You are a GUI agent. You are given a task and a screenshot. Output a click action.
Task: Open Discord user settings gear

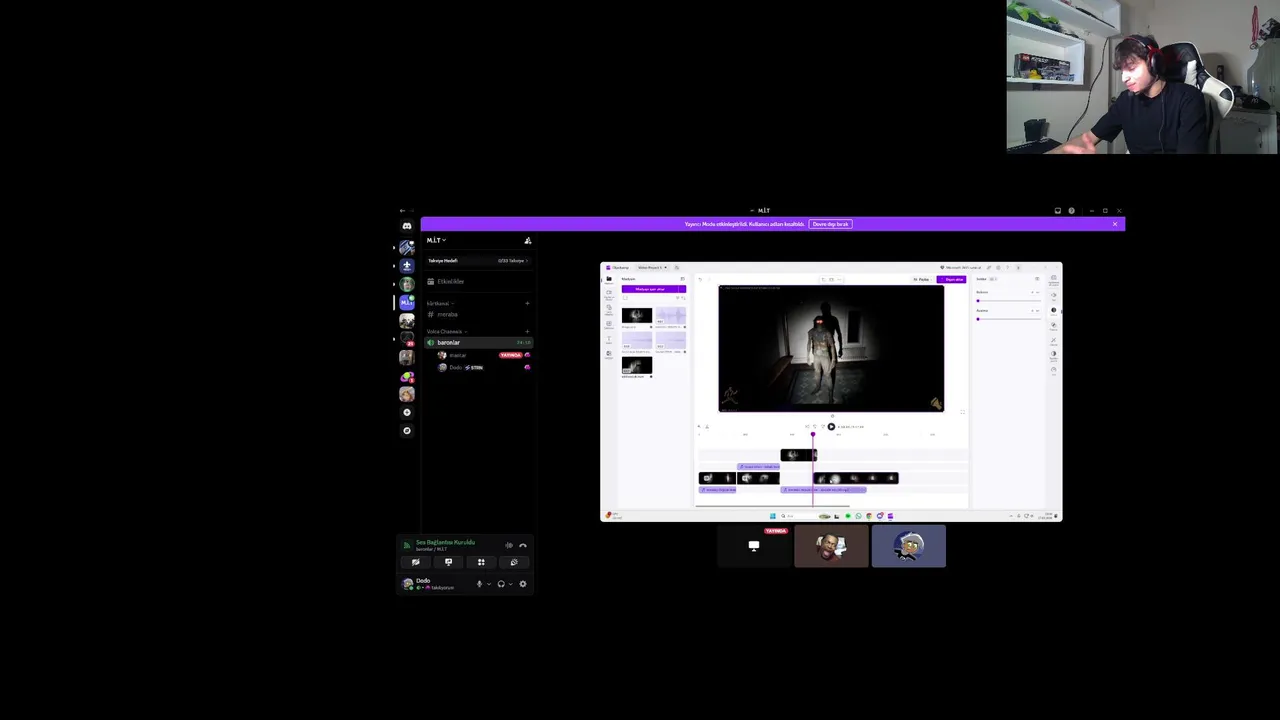point(523,584)
